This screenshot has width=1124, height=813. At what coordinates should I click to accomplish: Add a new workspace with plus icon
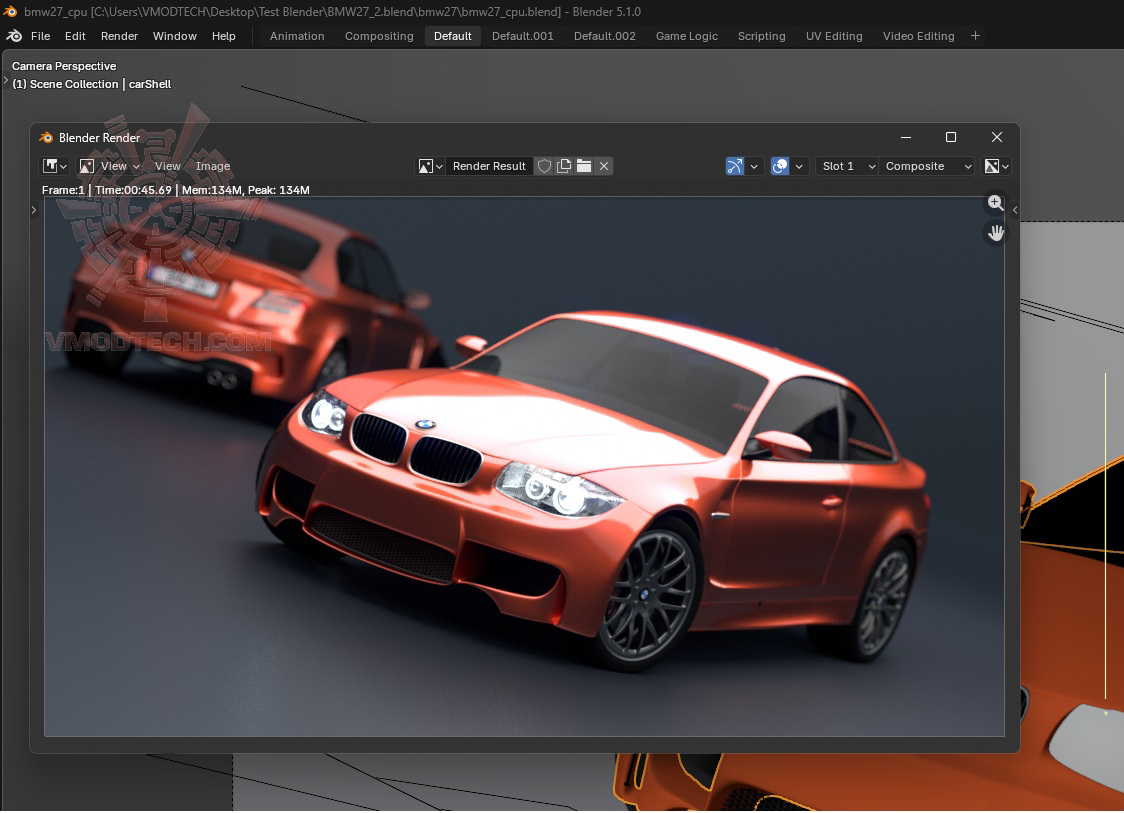(975, 36)
